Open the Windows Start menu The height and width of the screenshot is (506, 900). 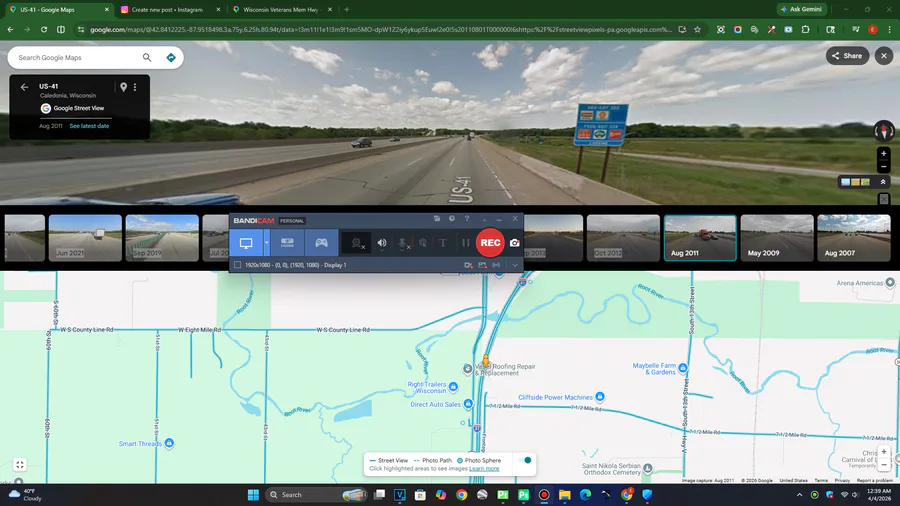(253, 495)
